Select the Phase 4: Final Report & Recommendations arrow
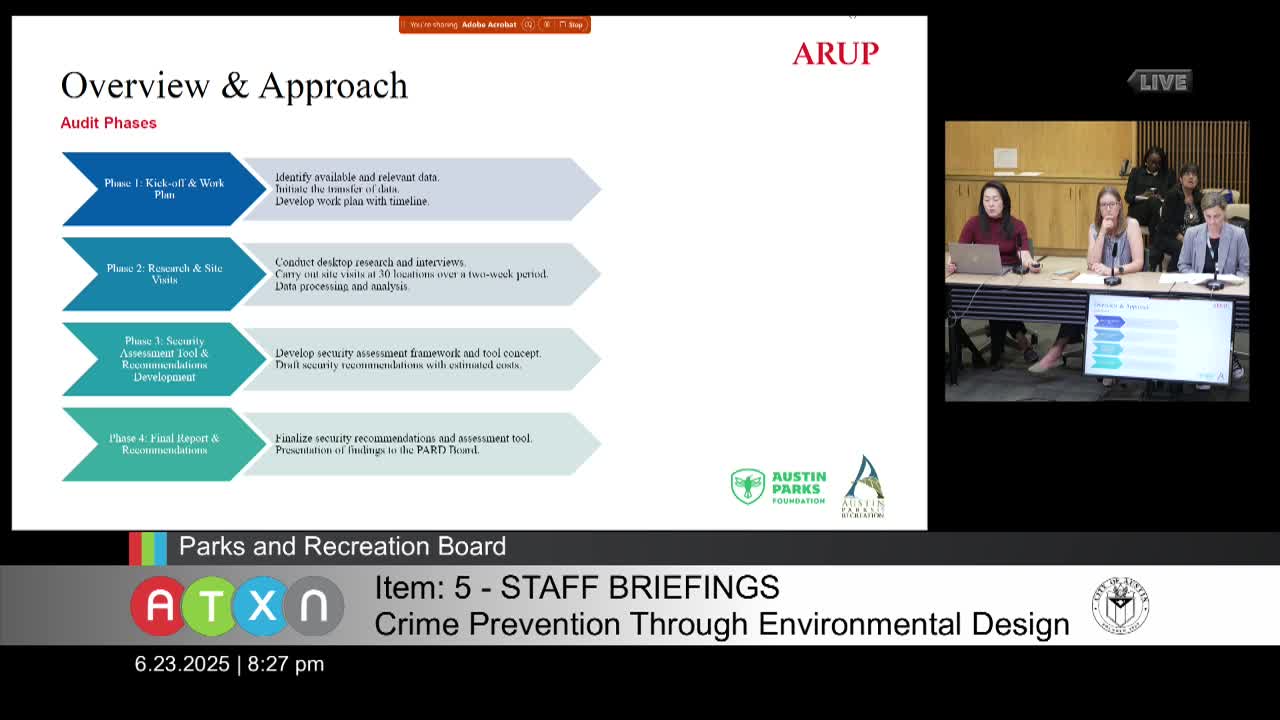 [164, 444]
